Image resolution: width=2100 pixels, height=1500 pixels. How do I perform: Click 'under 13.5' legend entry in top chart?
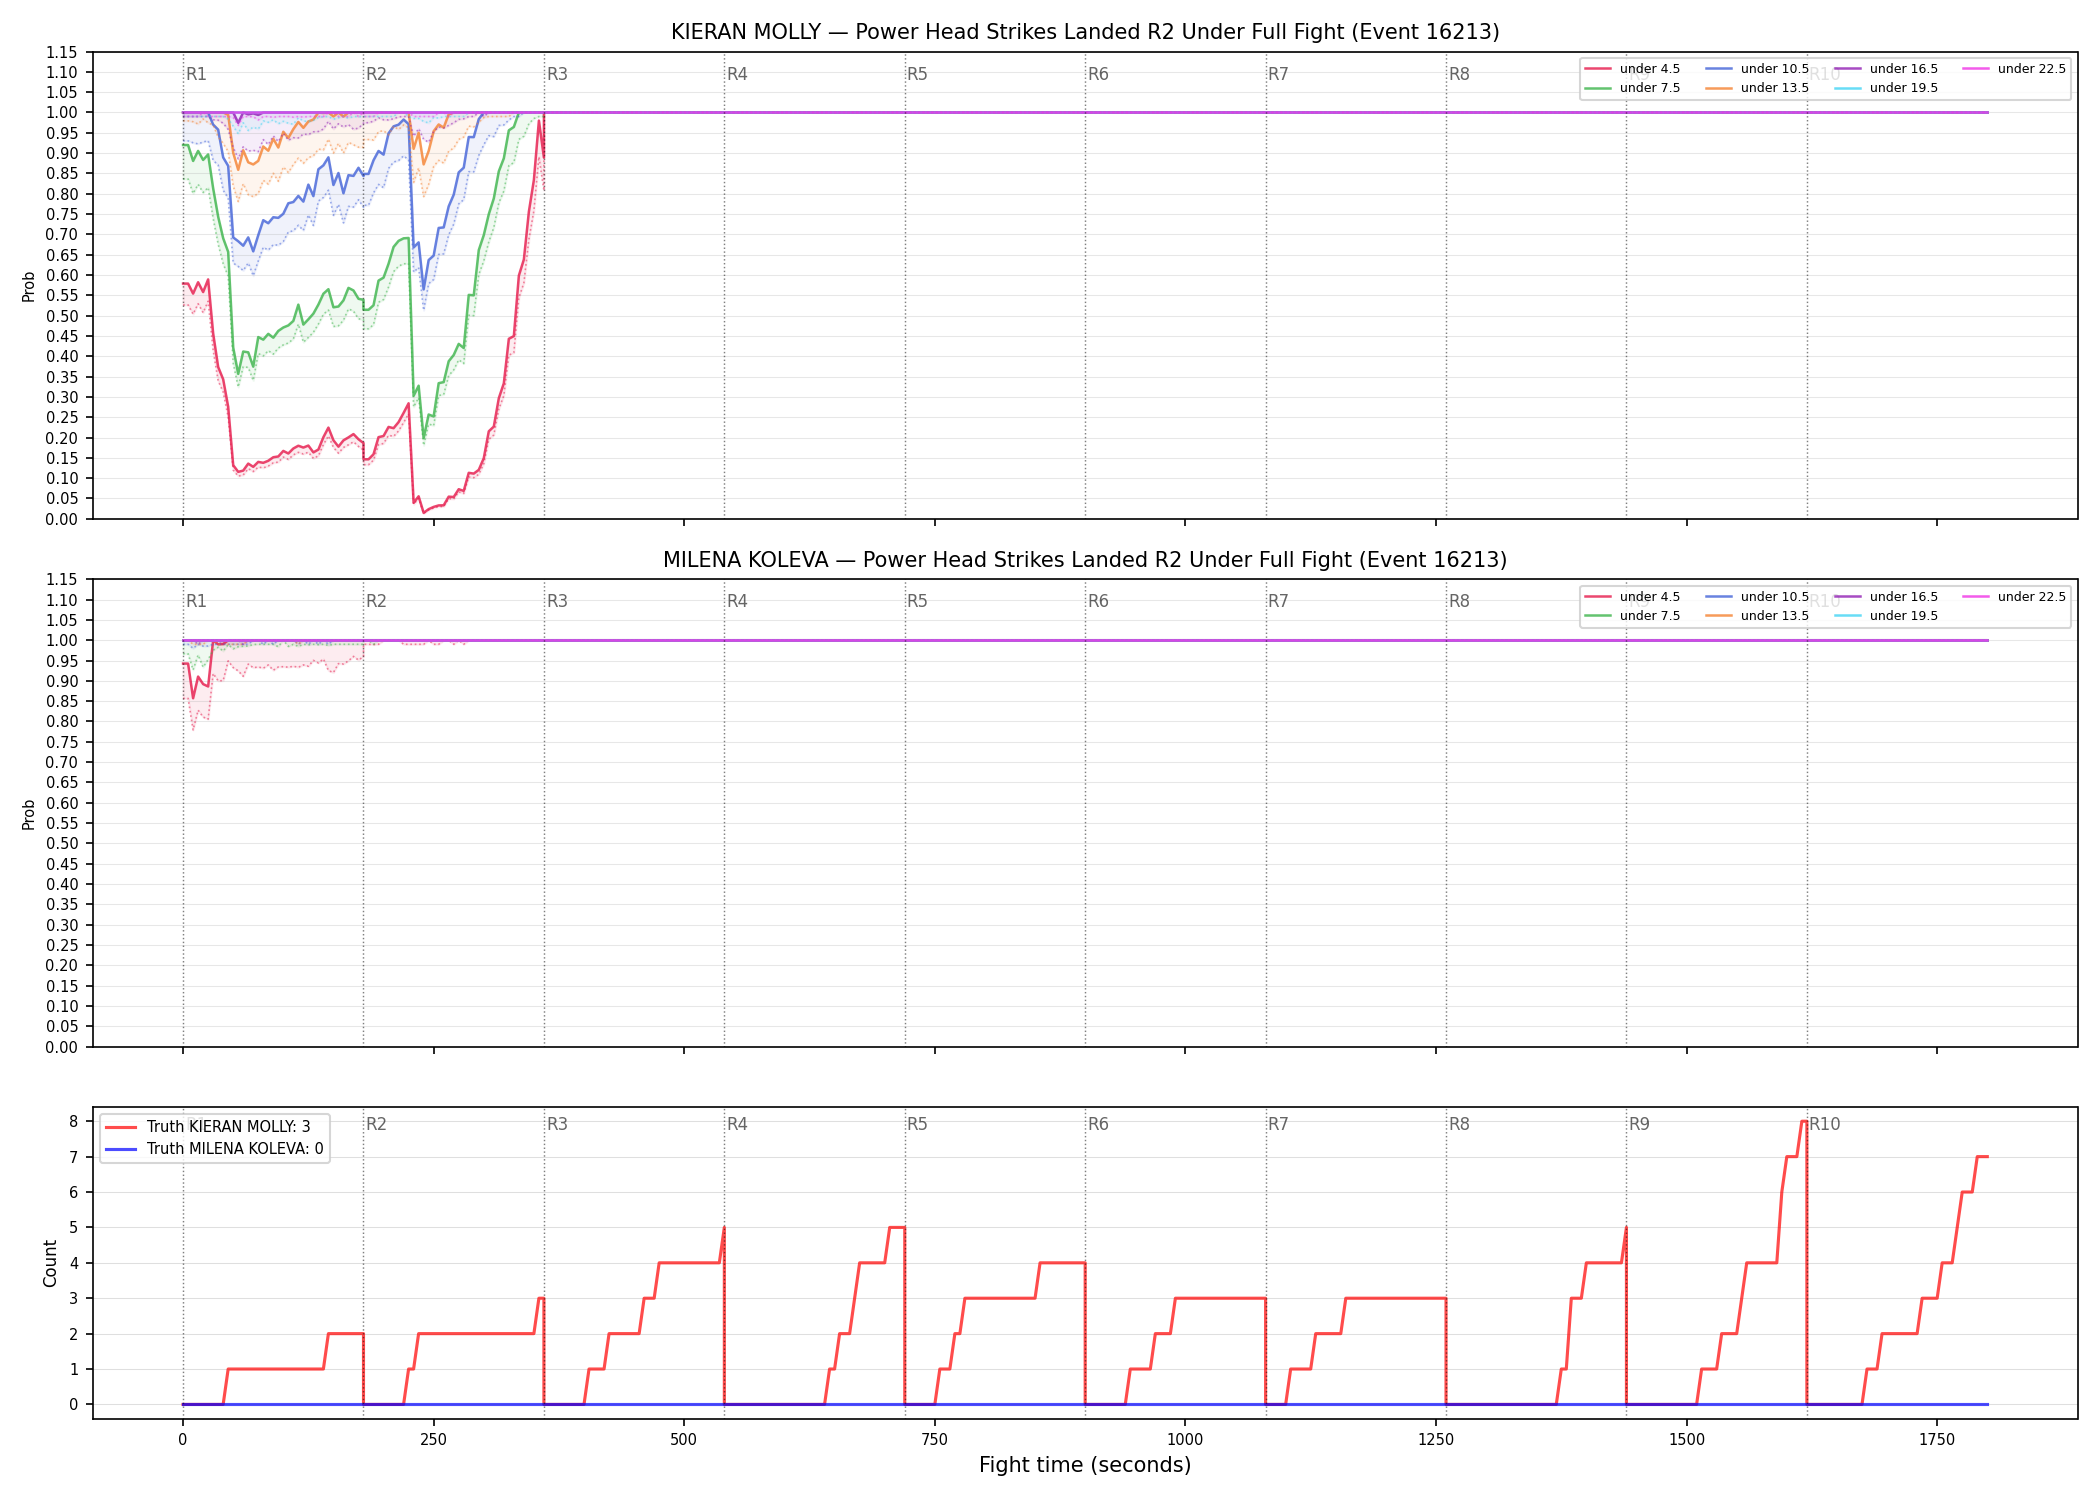[1757, 88]
